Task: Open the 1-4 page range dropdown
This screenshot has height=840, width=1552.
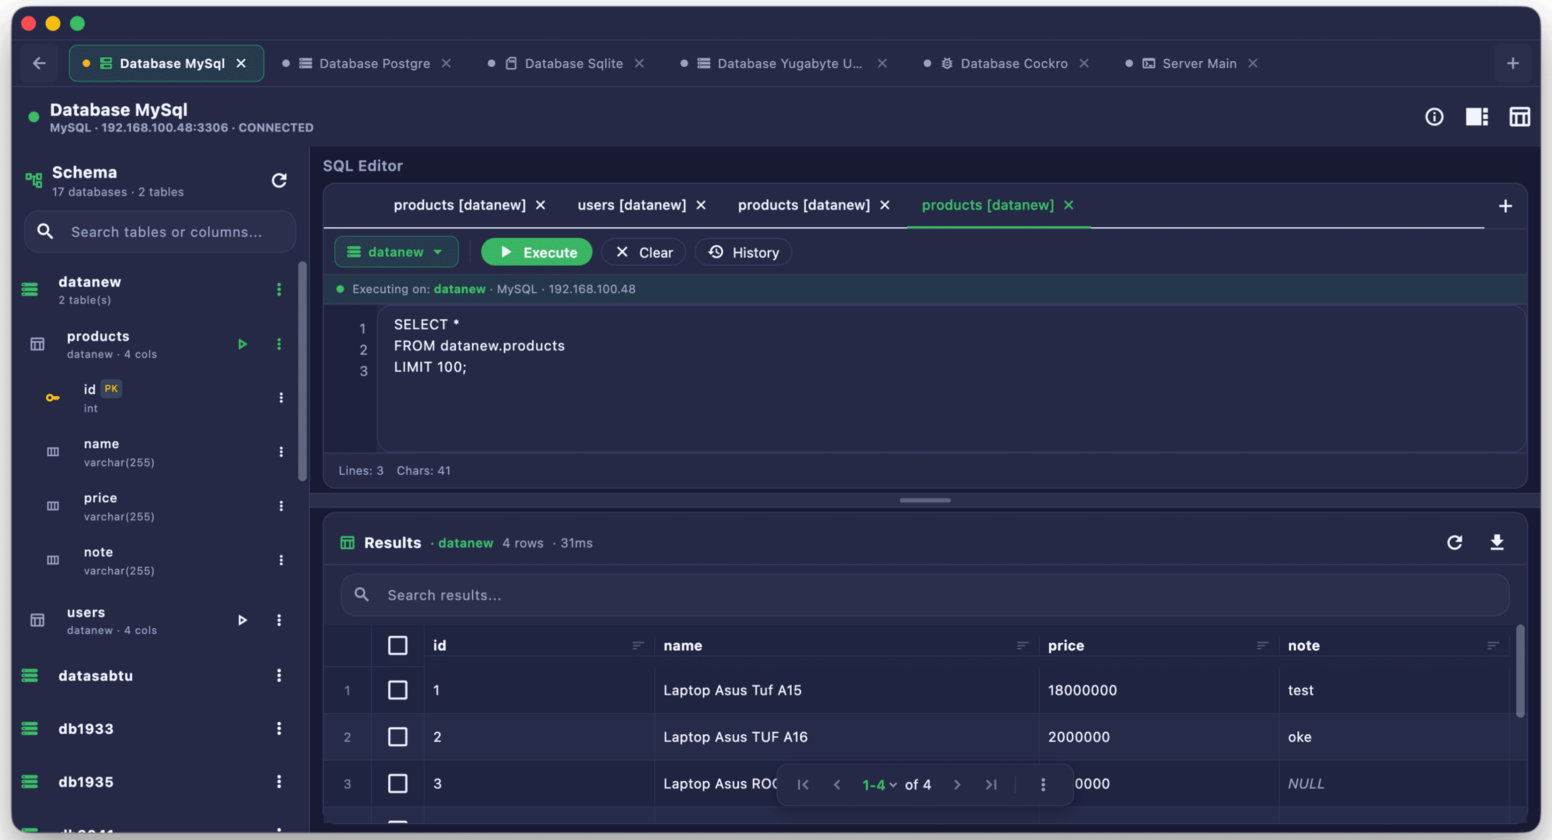Action: [x=879, y=785]
